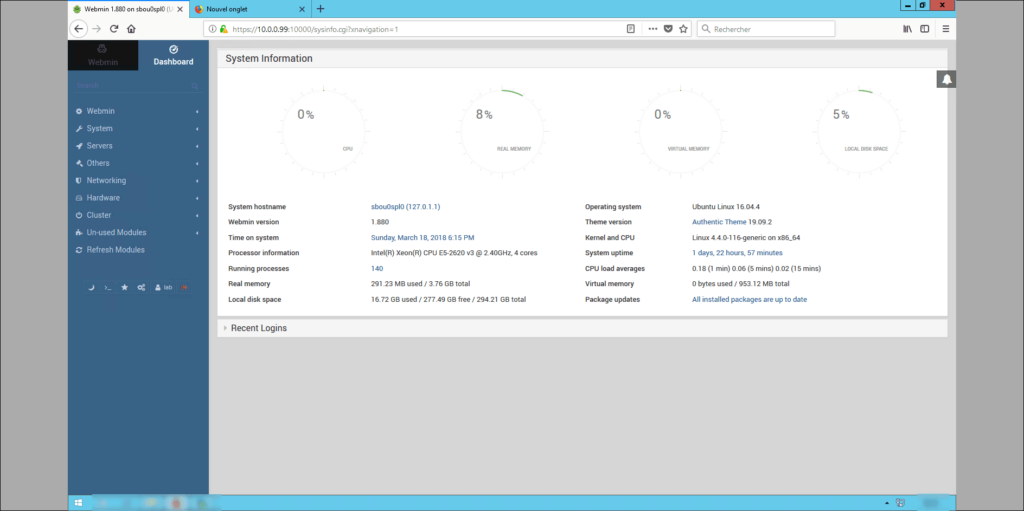
Task: Switch to the 'Nouvel onglet' browser tab
Action: pos(250,9)
